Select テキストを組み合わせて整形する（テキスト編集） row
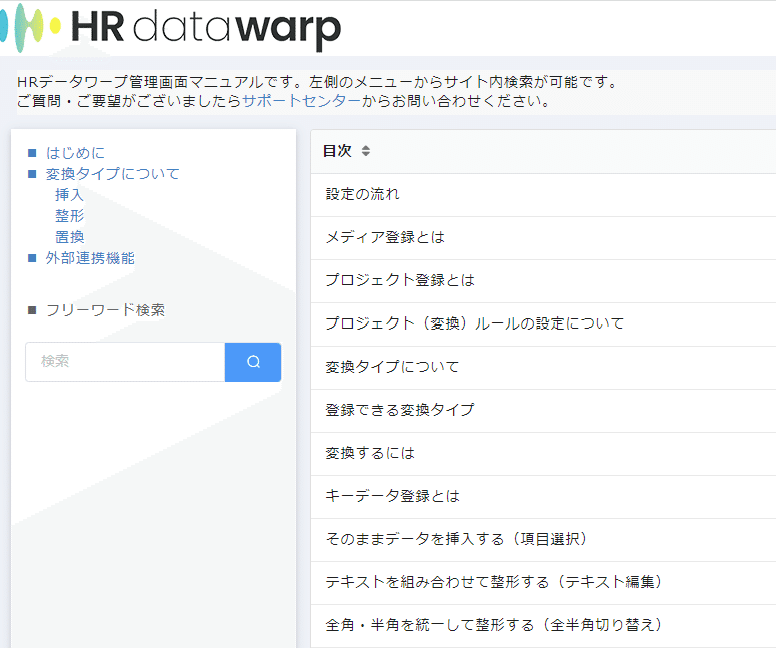The height and width of the screenshot is (648, 776). pos(543,583)
